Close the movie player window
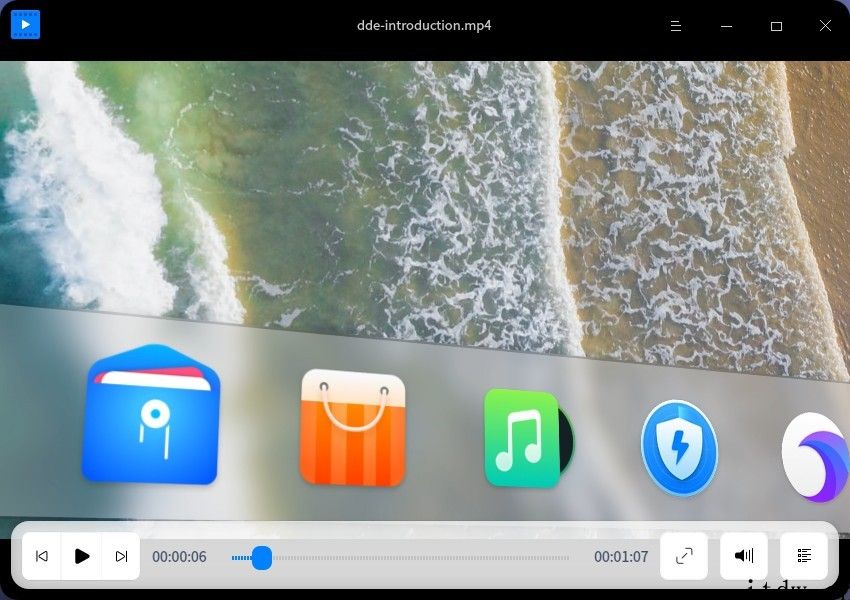850x600 pixels. (x=825, y=25)
